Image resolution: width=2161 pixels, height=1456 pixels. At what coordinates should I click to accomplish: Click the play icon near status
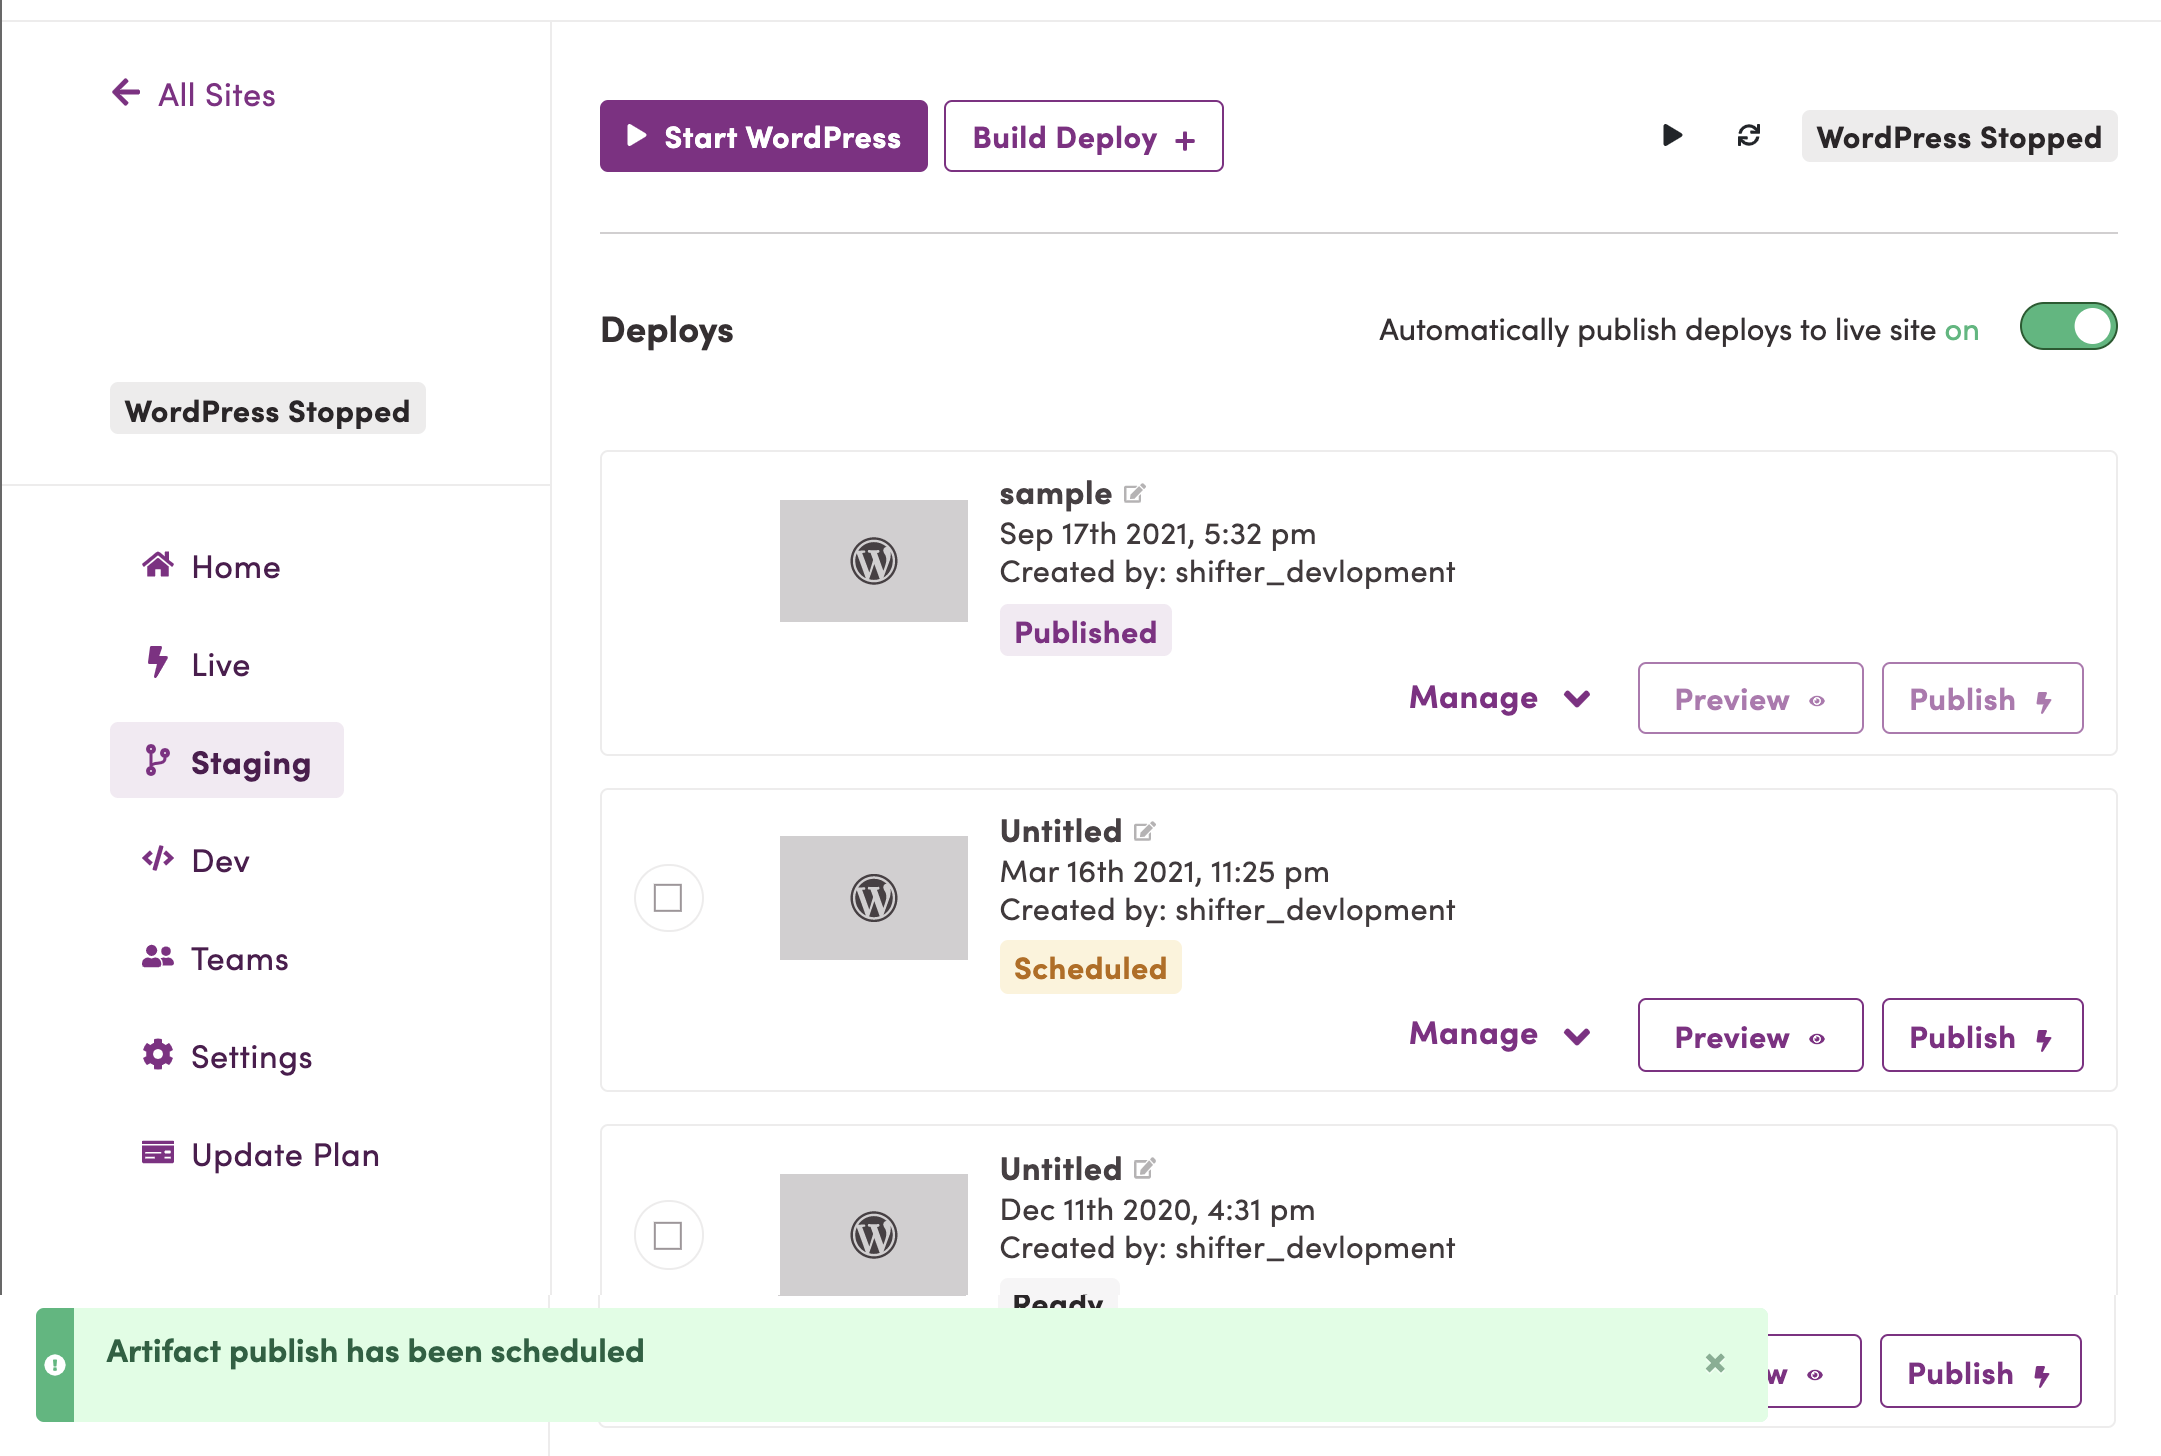coord(1672,135)
